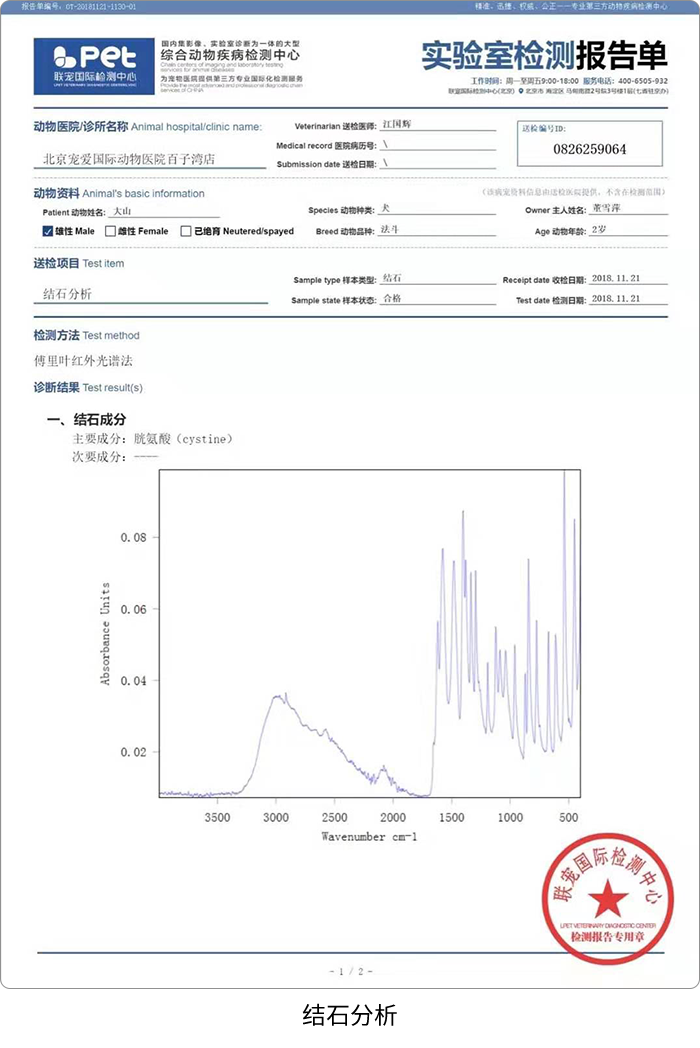Screen dimensions: 700x1048
Task: Click the 次要成分 secondary component line
Action: click(x=115, y=457)
